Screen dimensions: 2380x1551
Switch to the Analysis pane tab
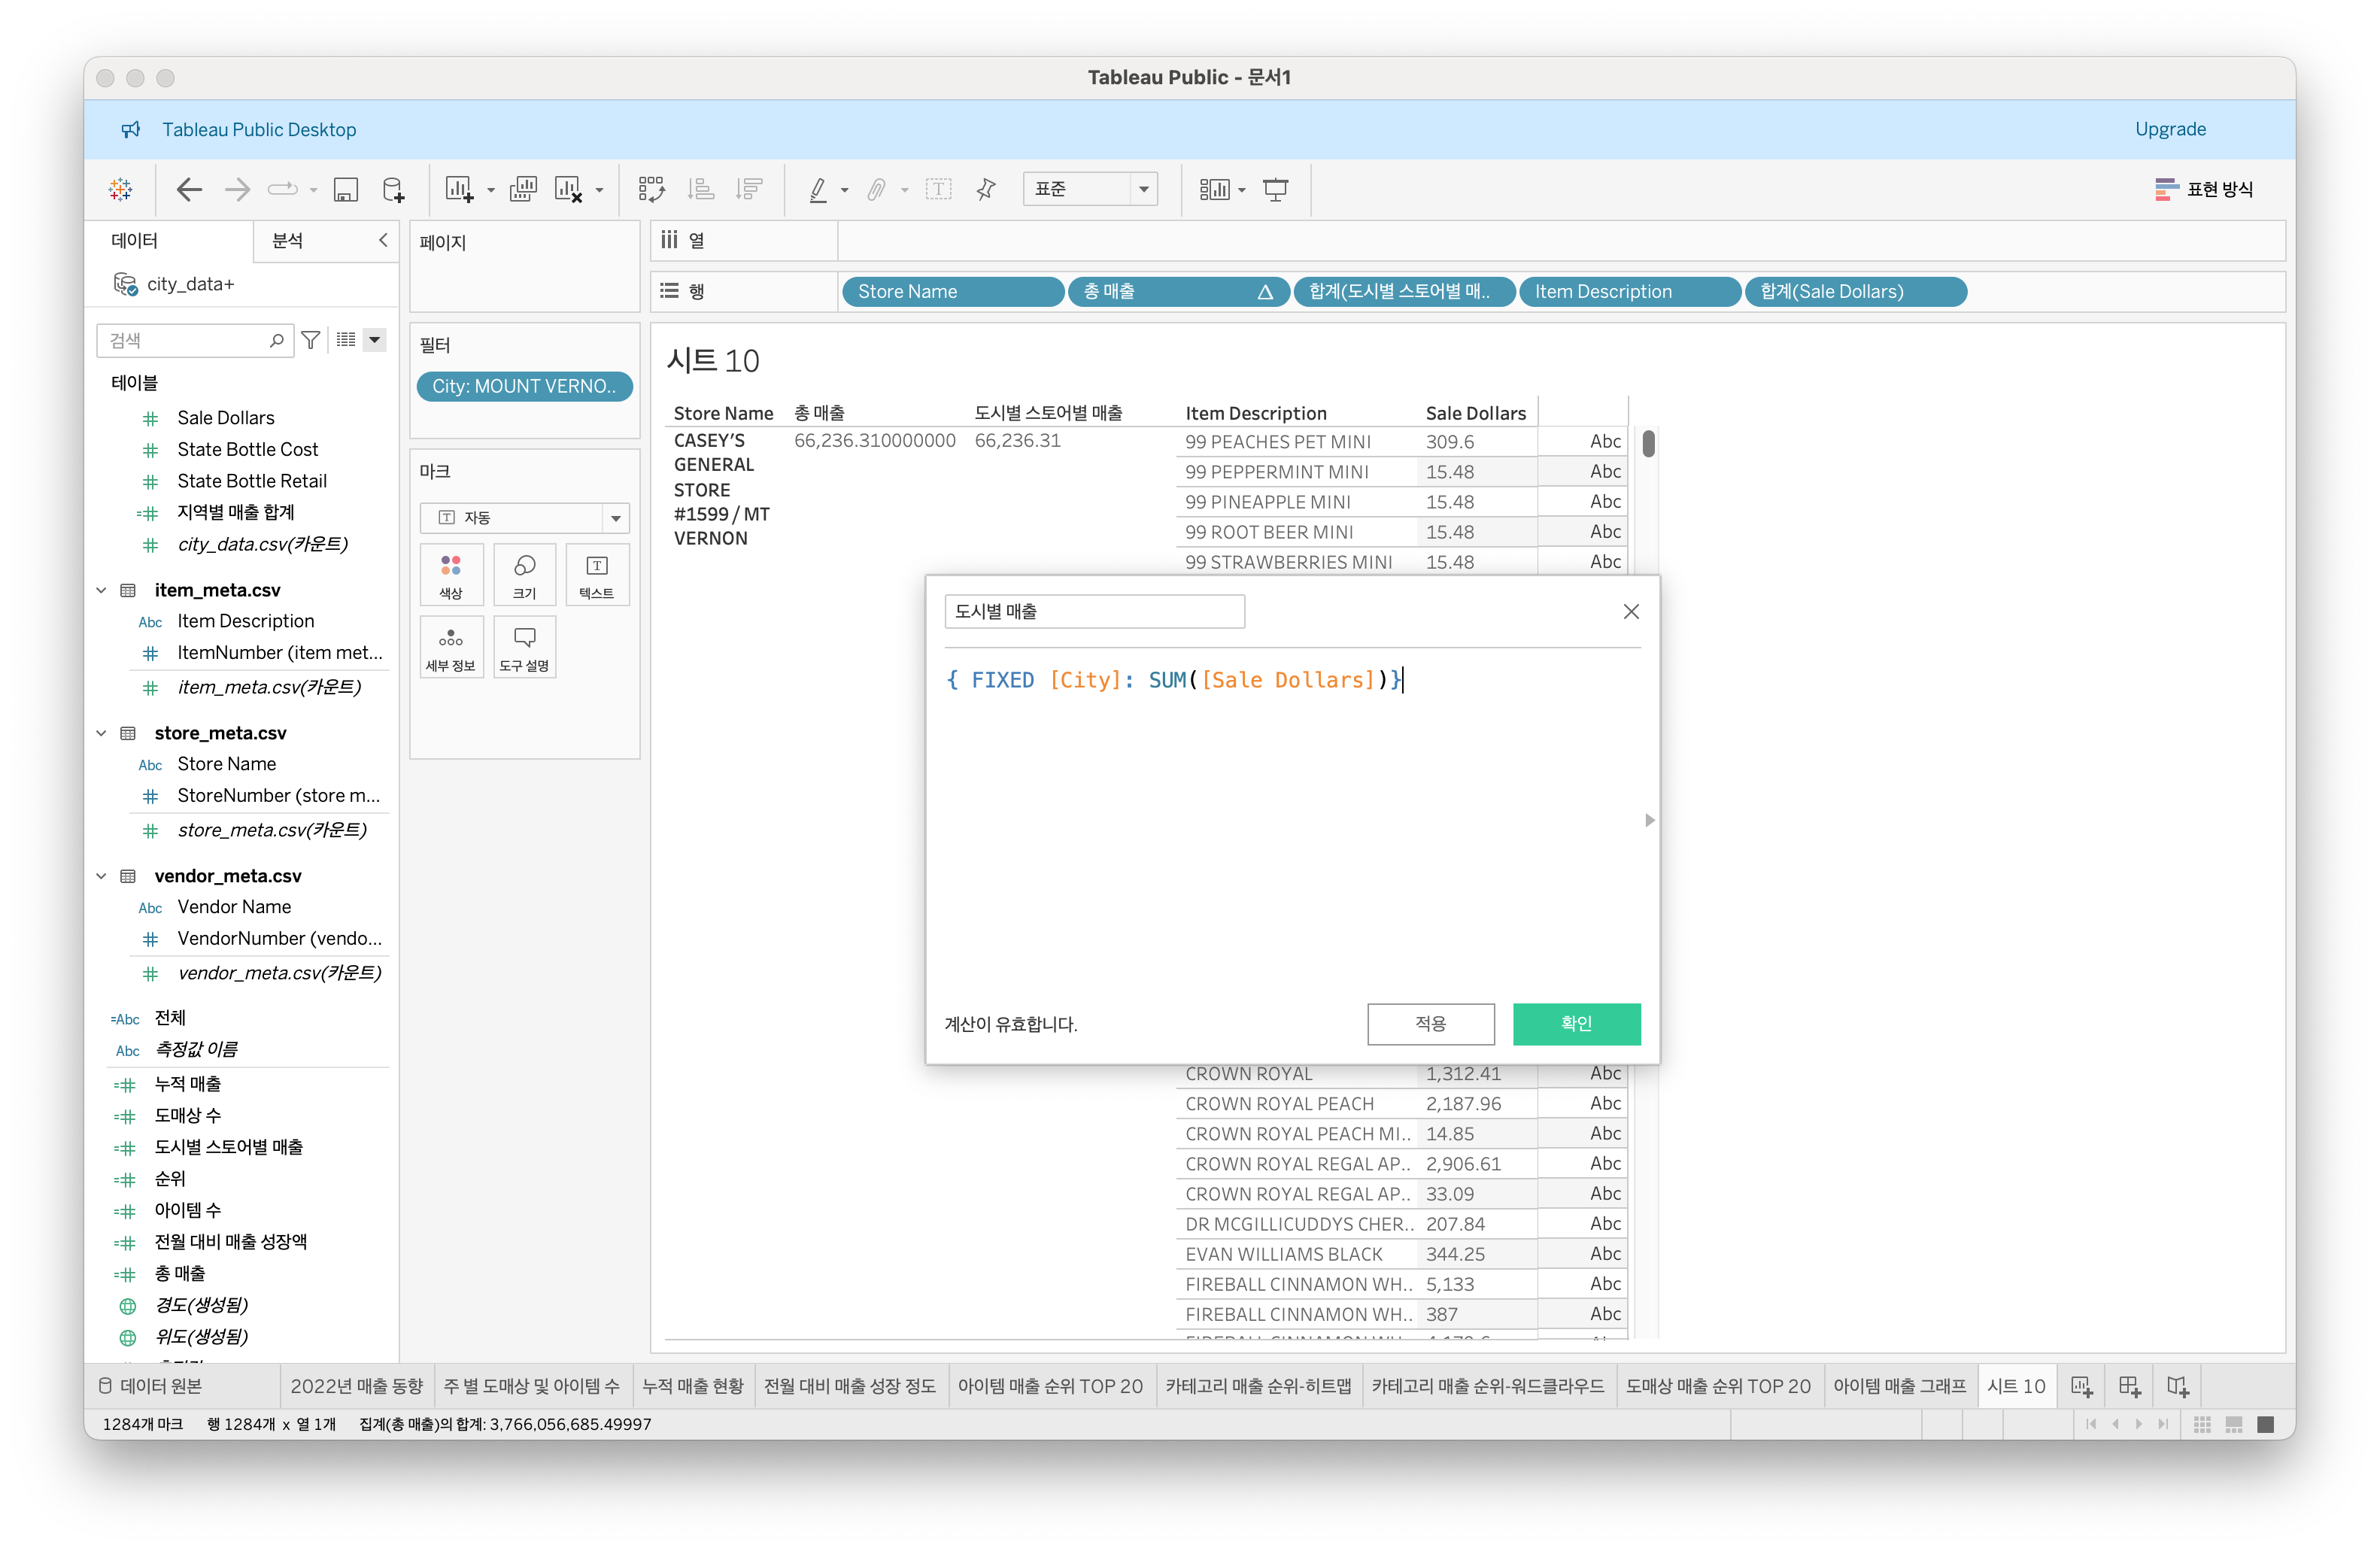[x=287, y=240]
